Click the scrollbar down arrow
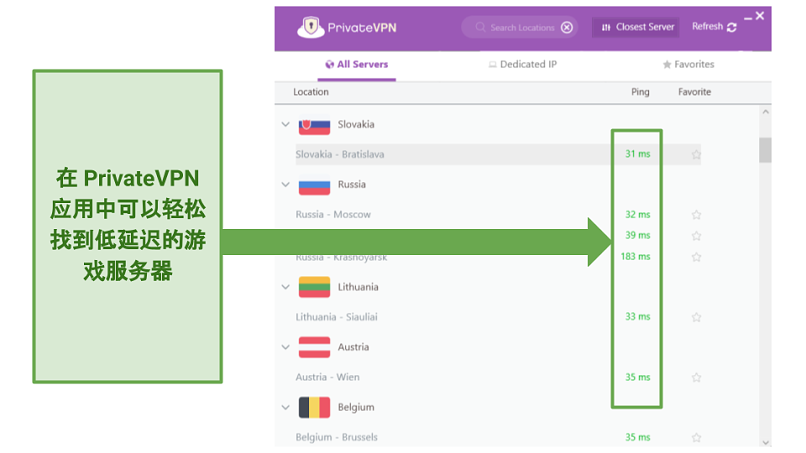This screenshot has height=453, width=806. [765, 442]
